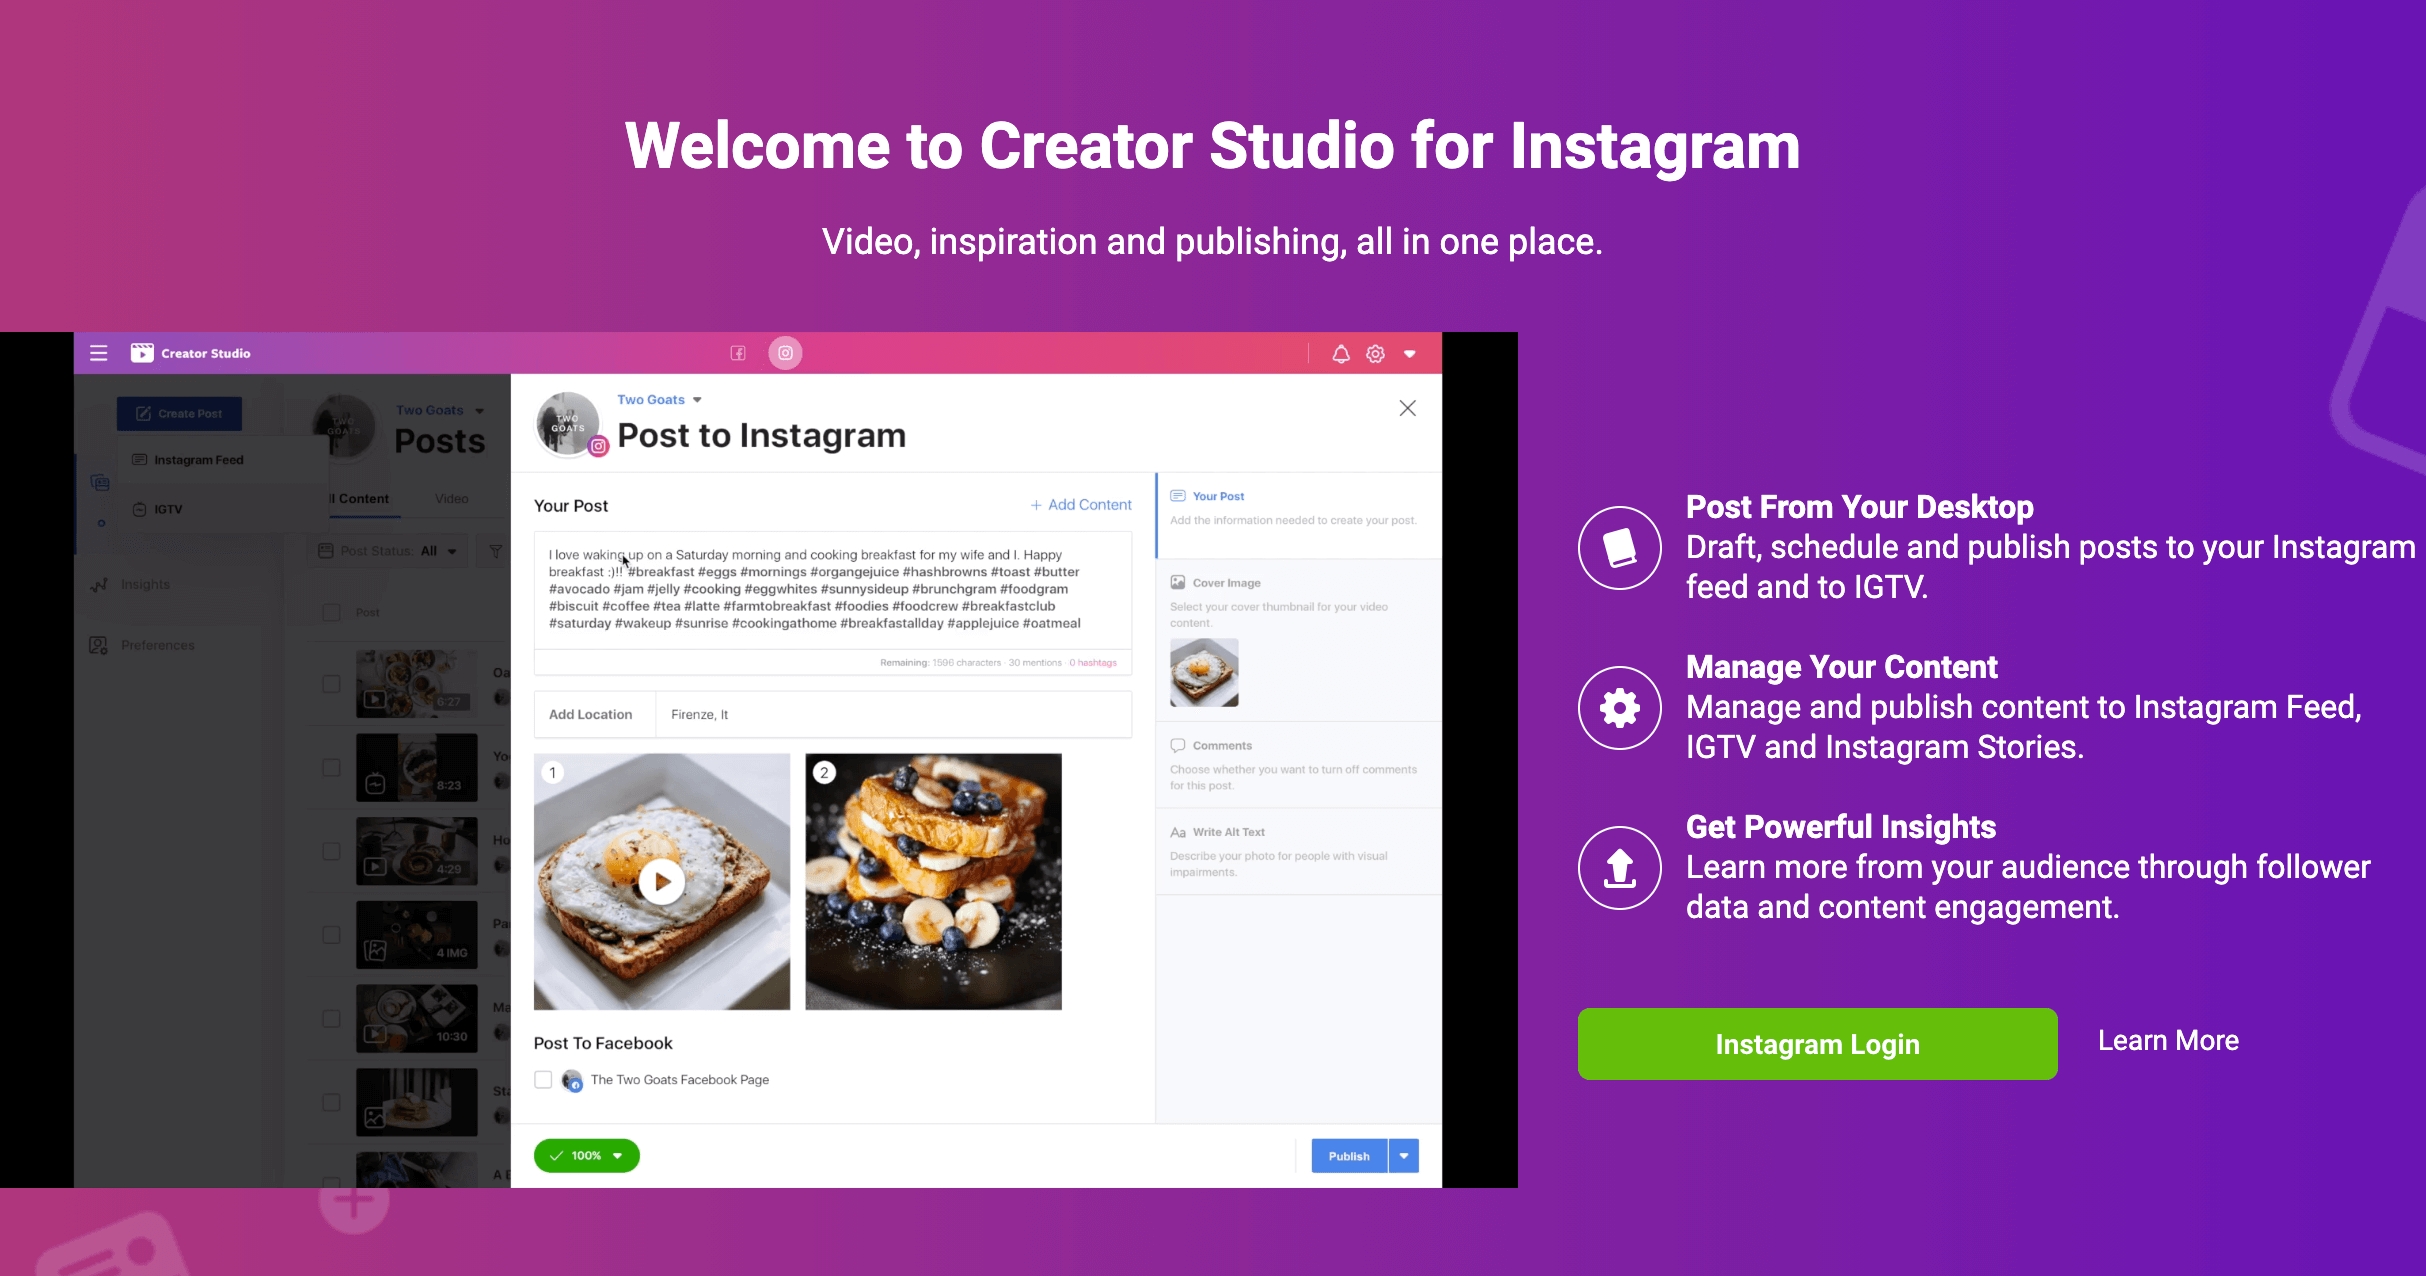Expand the Publish button dropdown arrow
Image resolution: width=2426 pixels, height=1276 pixels.
coord(1404,1154)
